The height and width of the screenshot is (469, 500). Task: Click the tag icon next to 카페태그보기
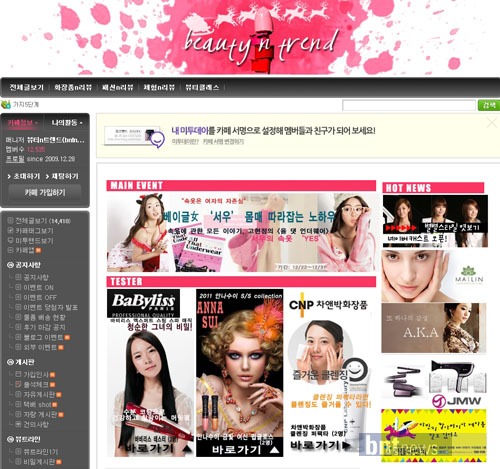pyautogui.click(x=10, y=230)
